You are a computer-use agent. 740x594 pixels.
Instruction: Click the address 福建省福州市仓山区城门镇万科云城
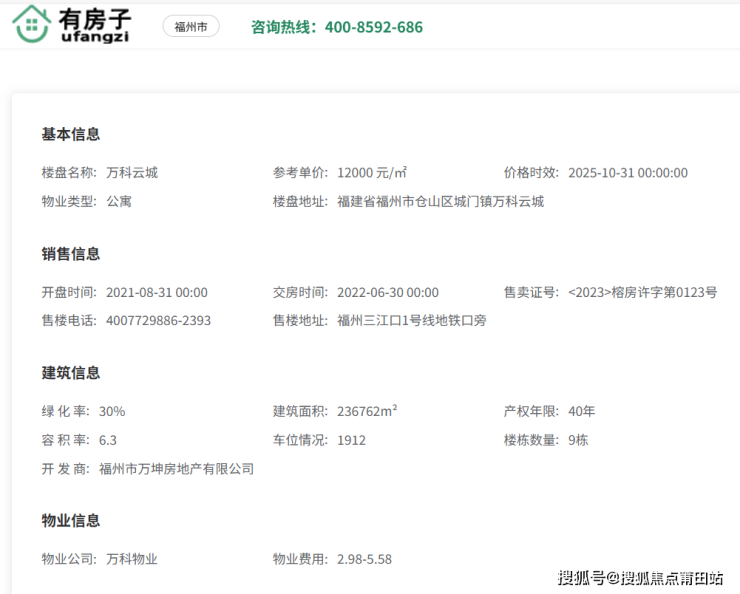[441, 201]
